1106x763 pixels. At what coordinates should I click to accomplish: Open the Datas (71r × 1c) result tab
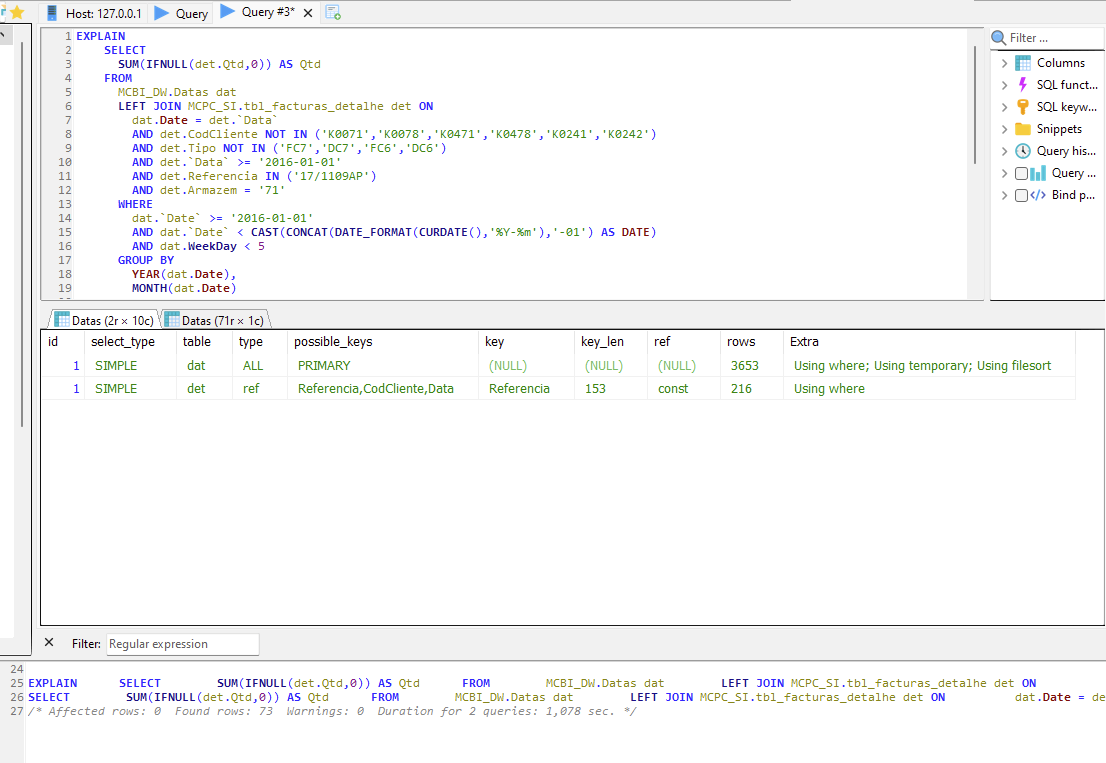(x=215, y=320)
